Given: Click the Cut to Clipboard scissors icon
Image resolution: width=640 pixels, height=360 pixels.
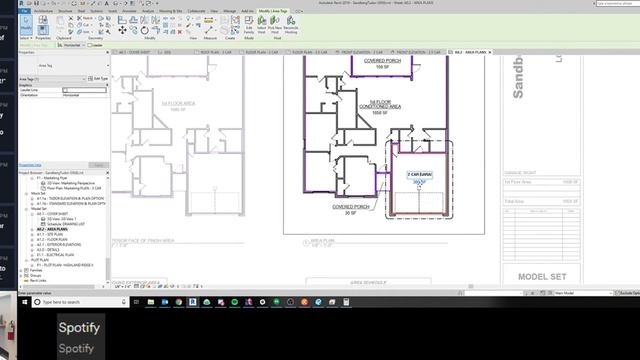Looking at the screenshot, I should (x=71, y=18).
